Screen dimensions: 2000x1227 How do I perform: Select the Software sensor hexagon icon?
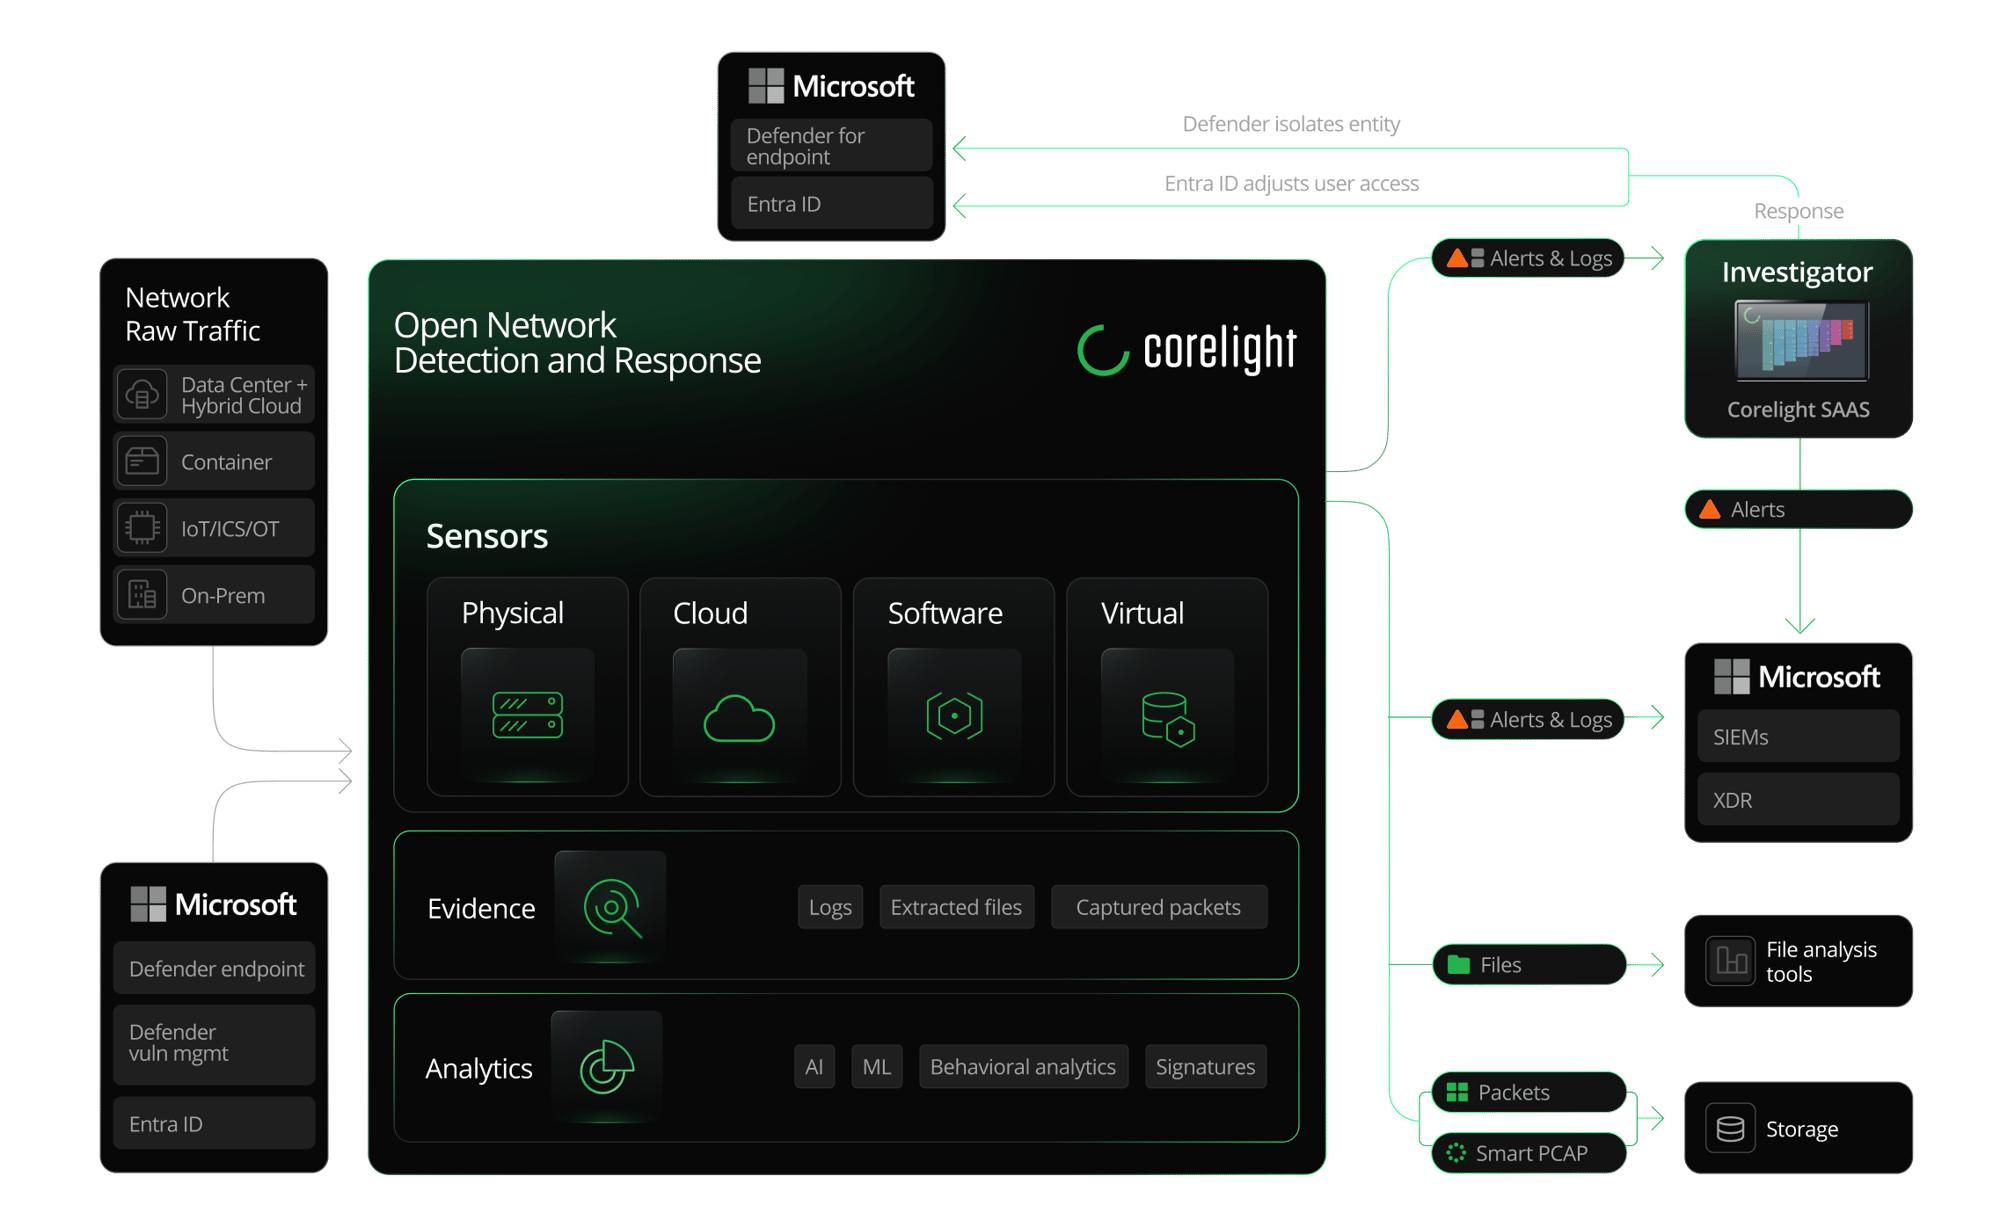tap(952, 713)
